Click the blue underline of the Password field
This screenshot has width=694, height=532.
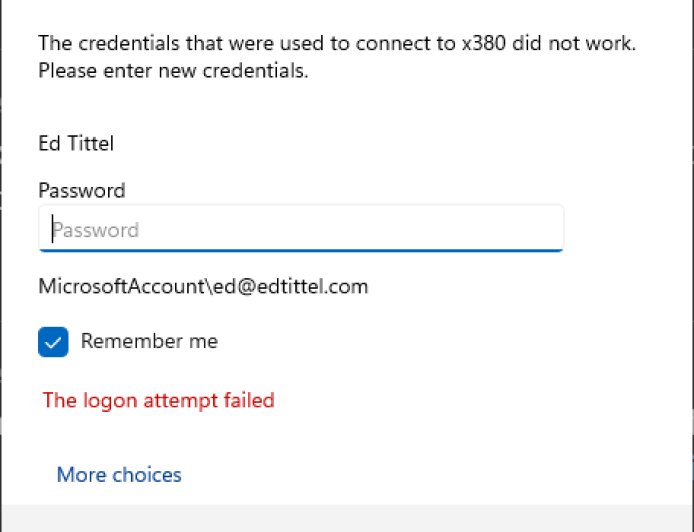coord(300,250)
